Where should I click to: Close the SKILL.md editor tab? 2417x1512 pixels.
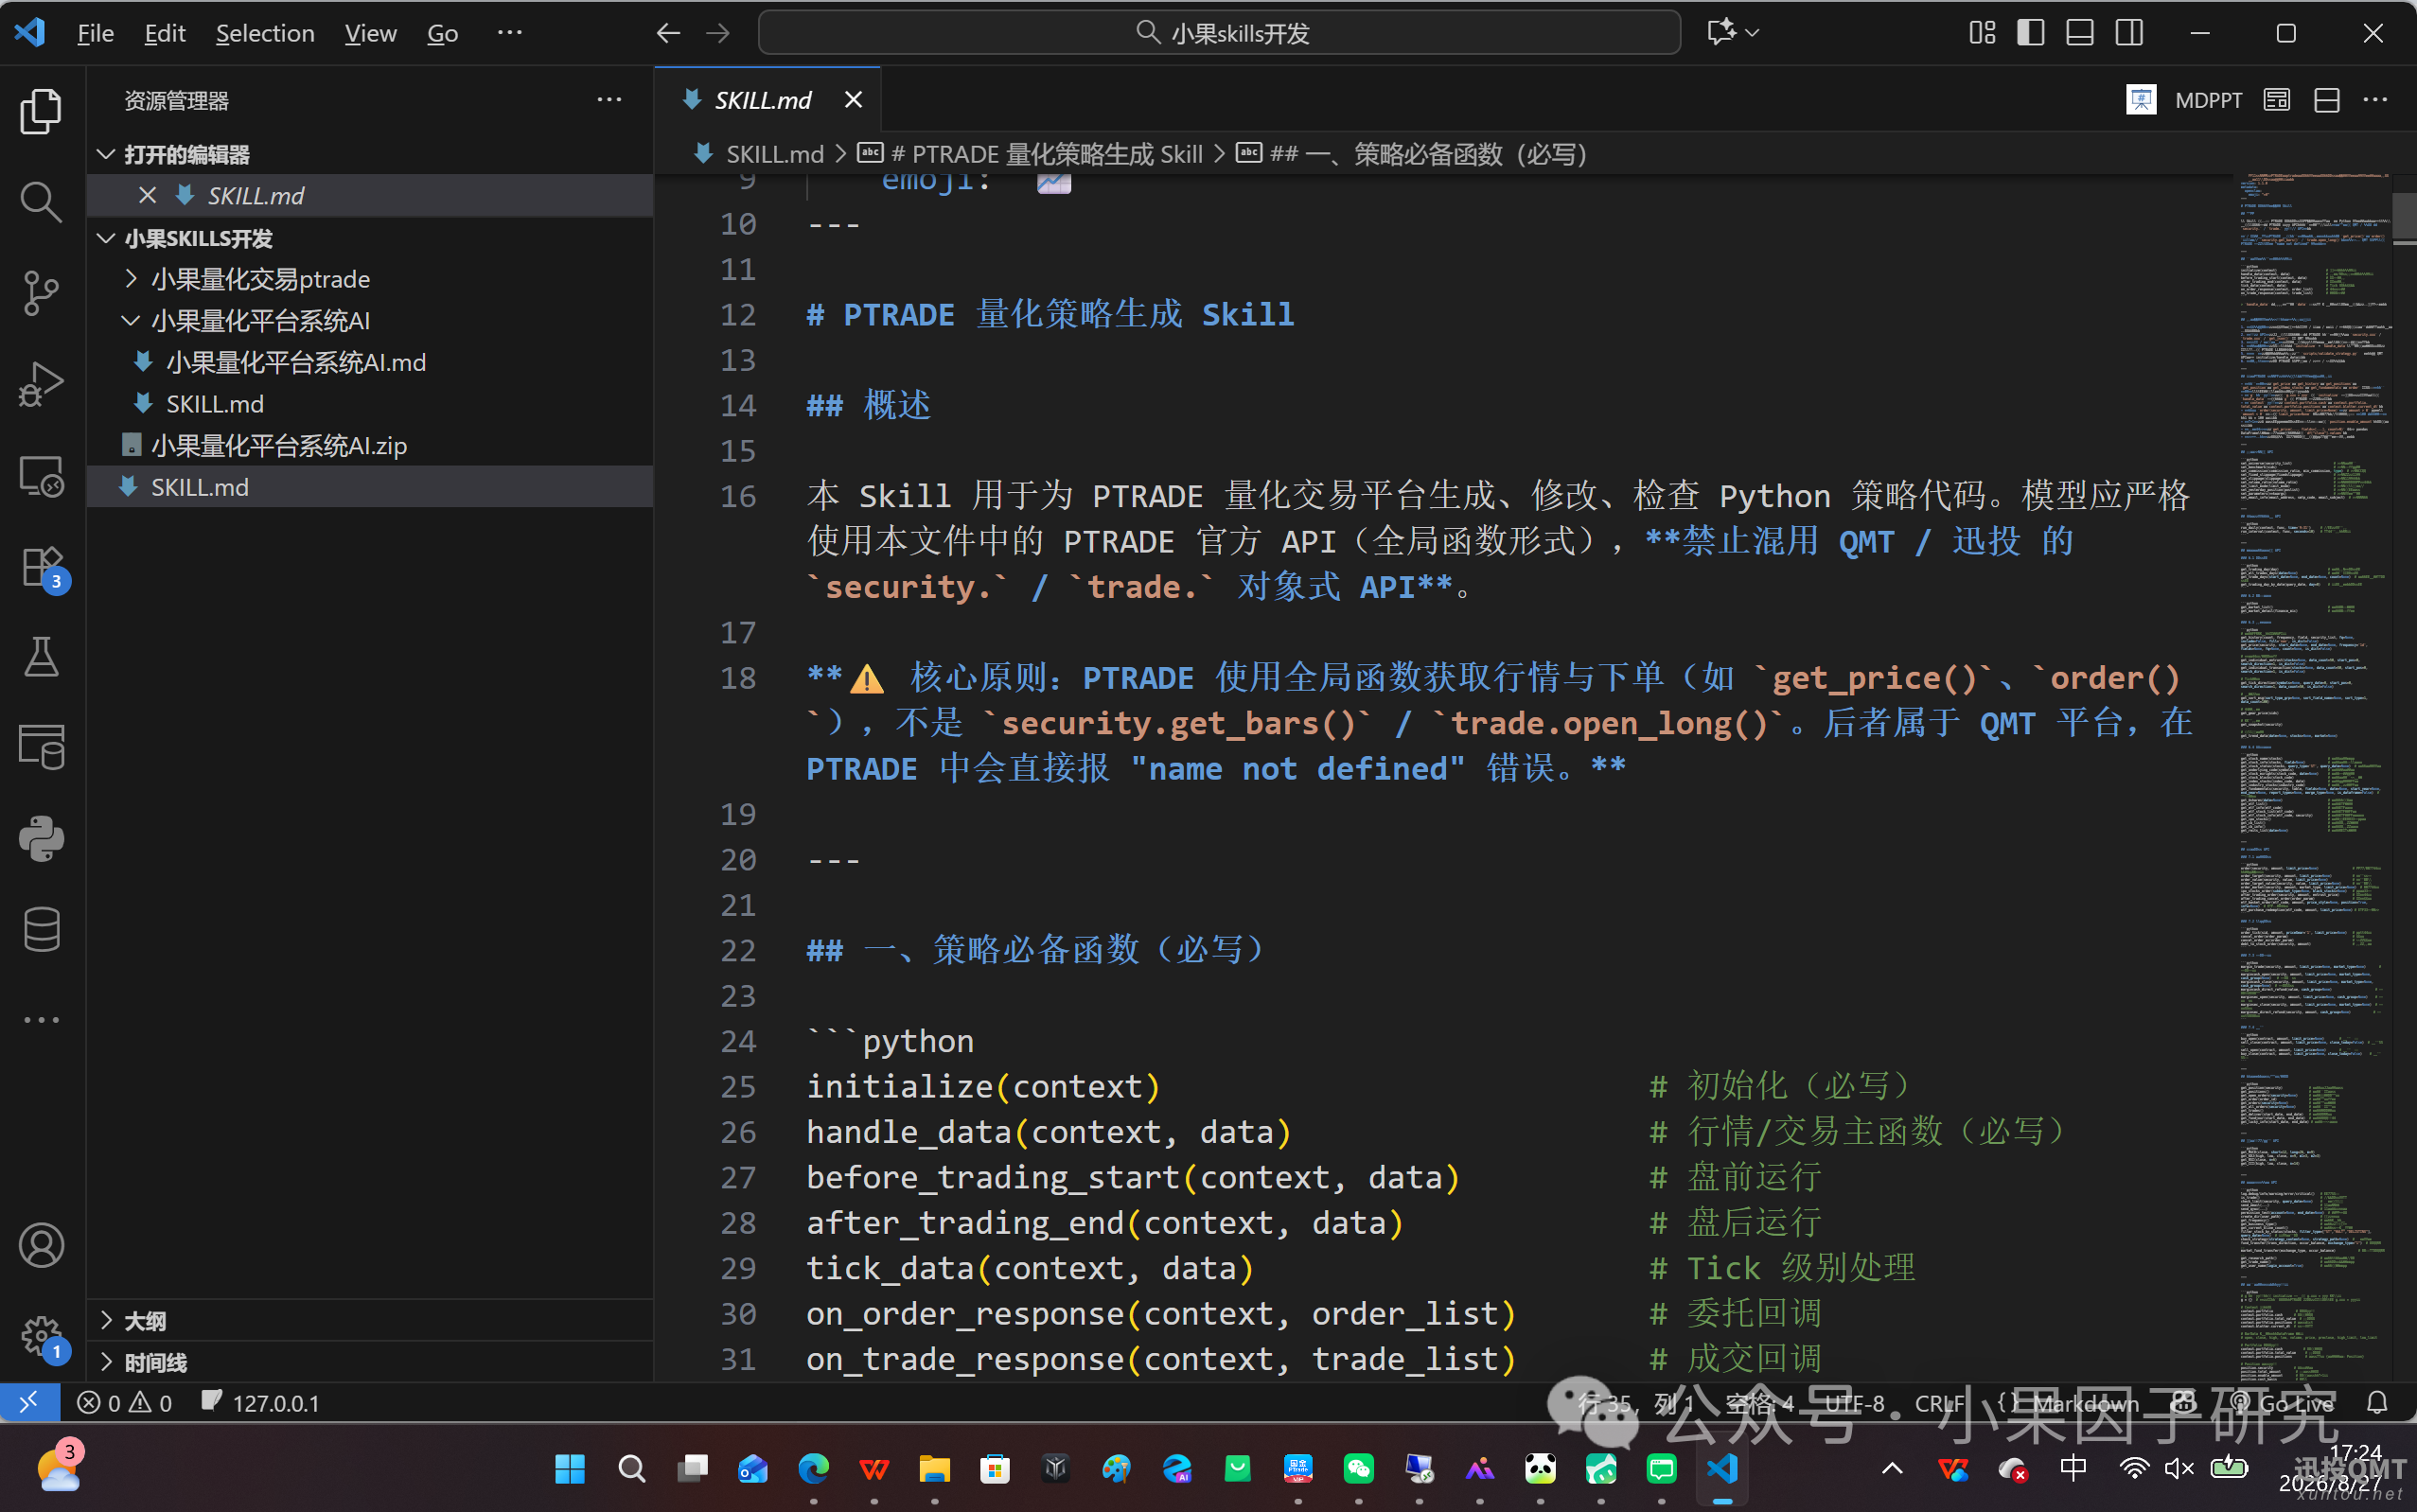coord(852,100)
